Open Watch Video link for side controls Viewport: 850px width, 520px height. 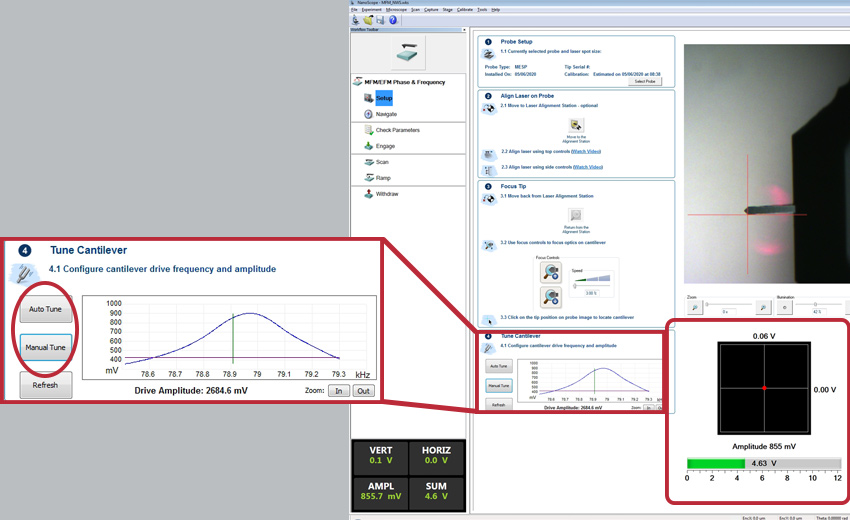point(588,167)
